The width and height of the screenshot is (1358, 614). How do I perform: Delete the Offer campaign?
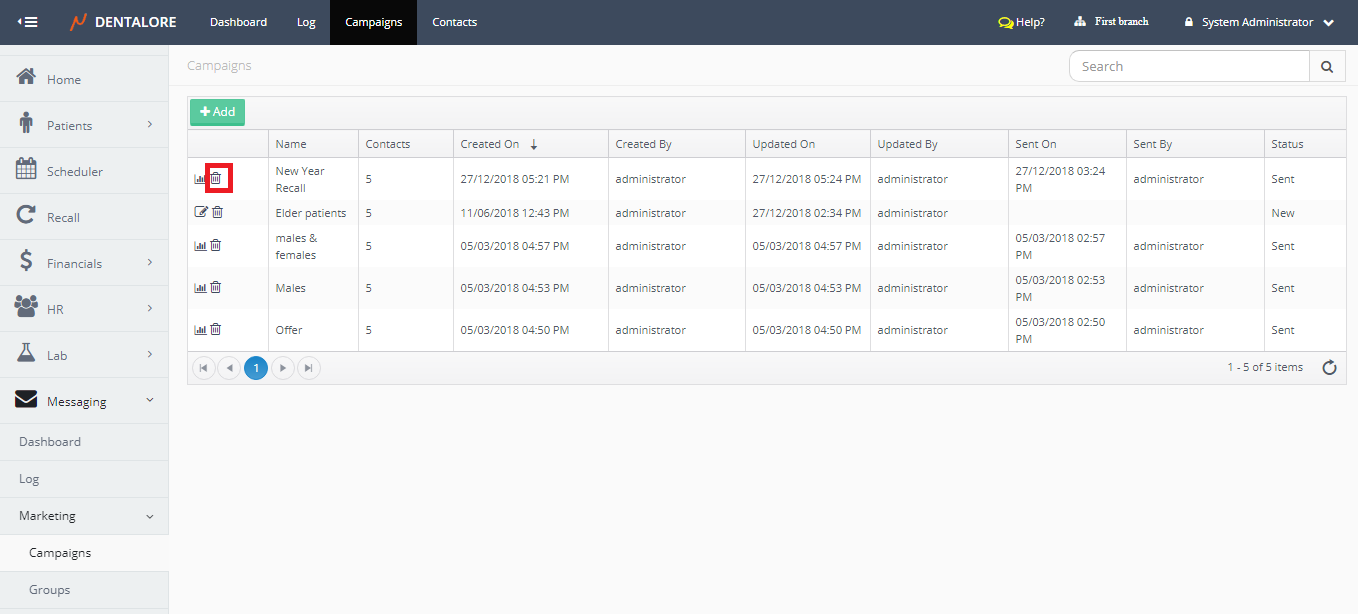(x=216, y=330)
